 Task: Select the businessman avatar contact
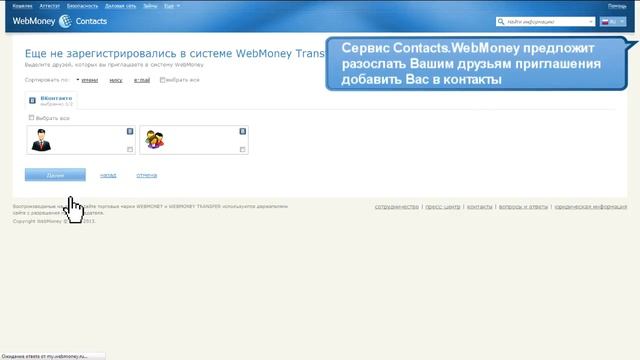click(x=41, y=140)
